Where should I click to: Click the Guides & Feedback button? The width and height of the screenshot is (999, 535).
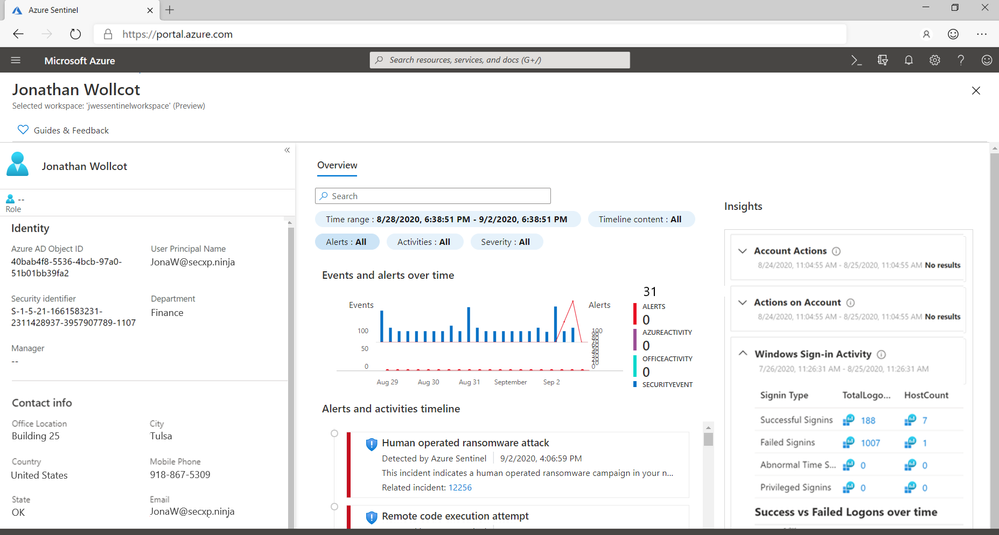coord(63,130)
